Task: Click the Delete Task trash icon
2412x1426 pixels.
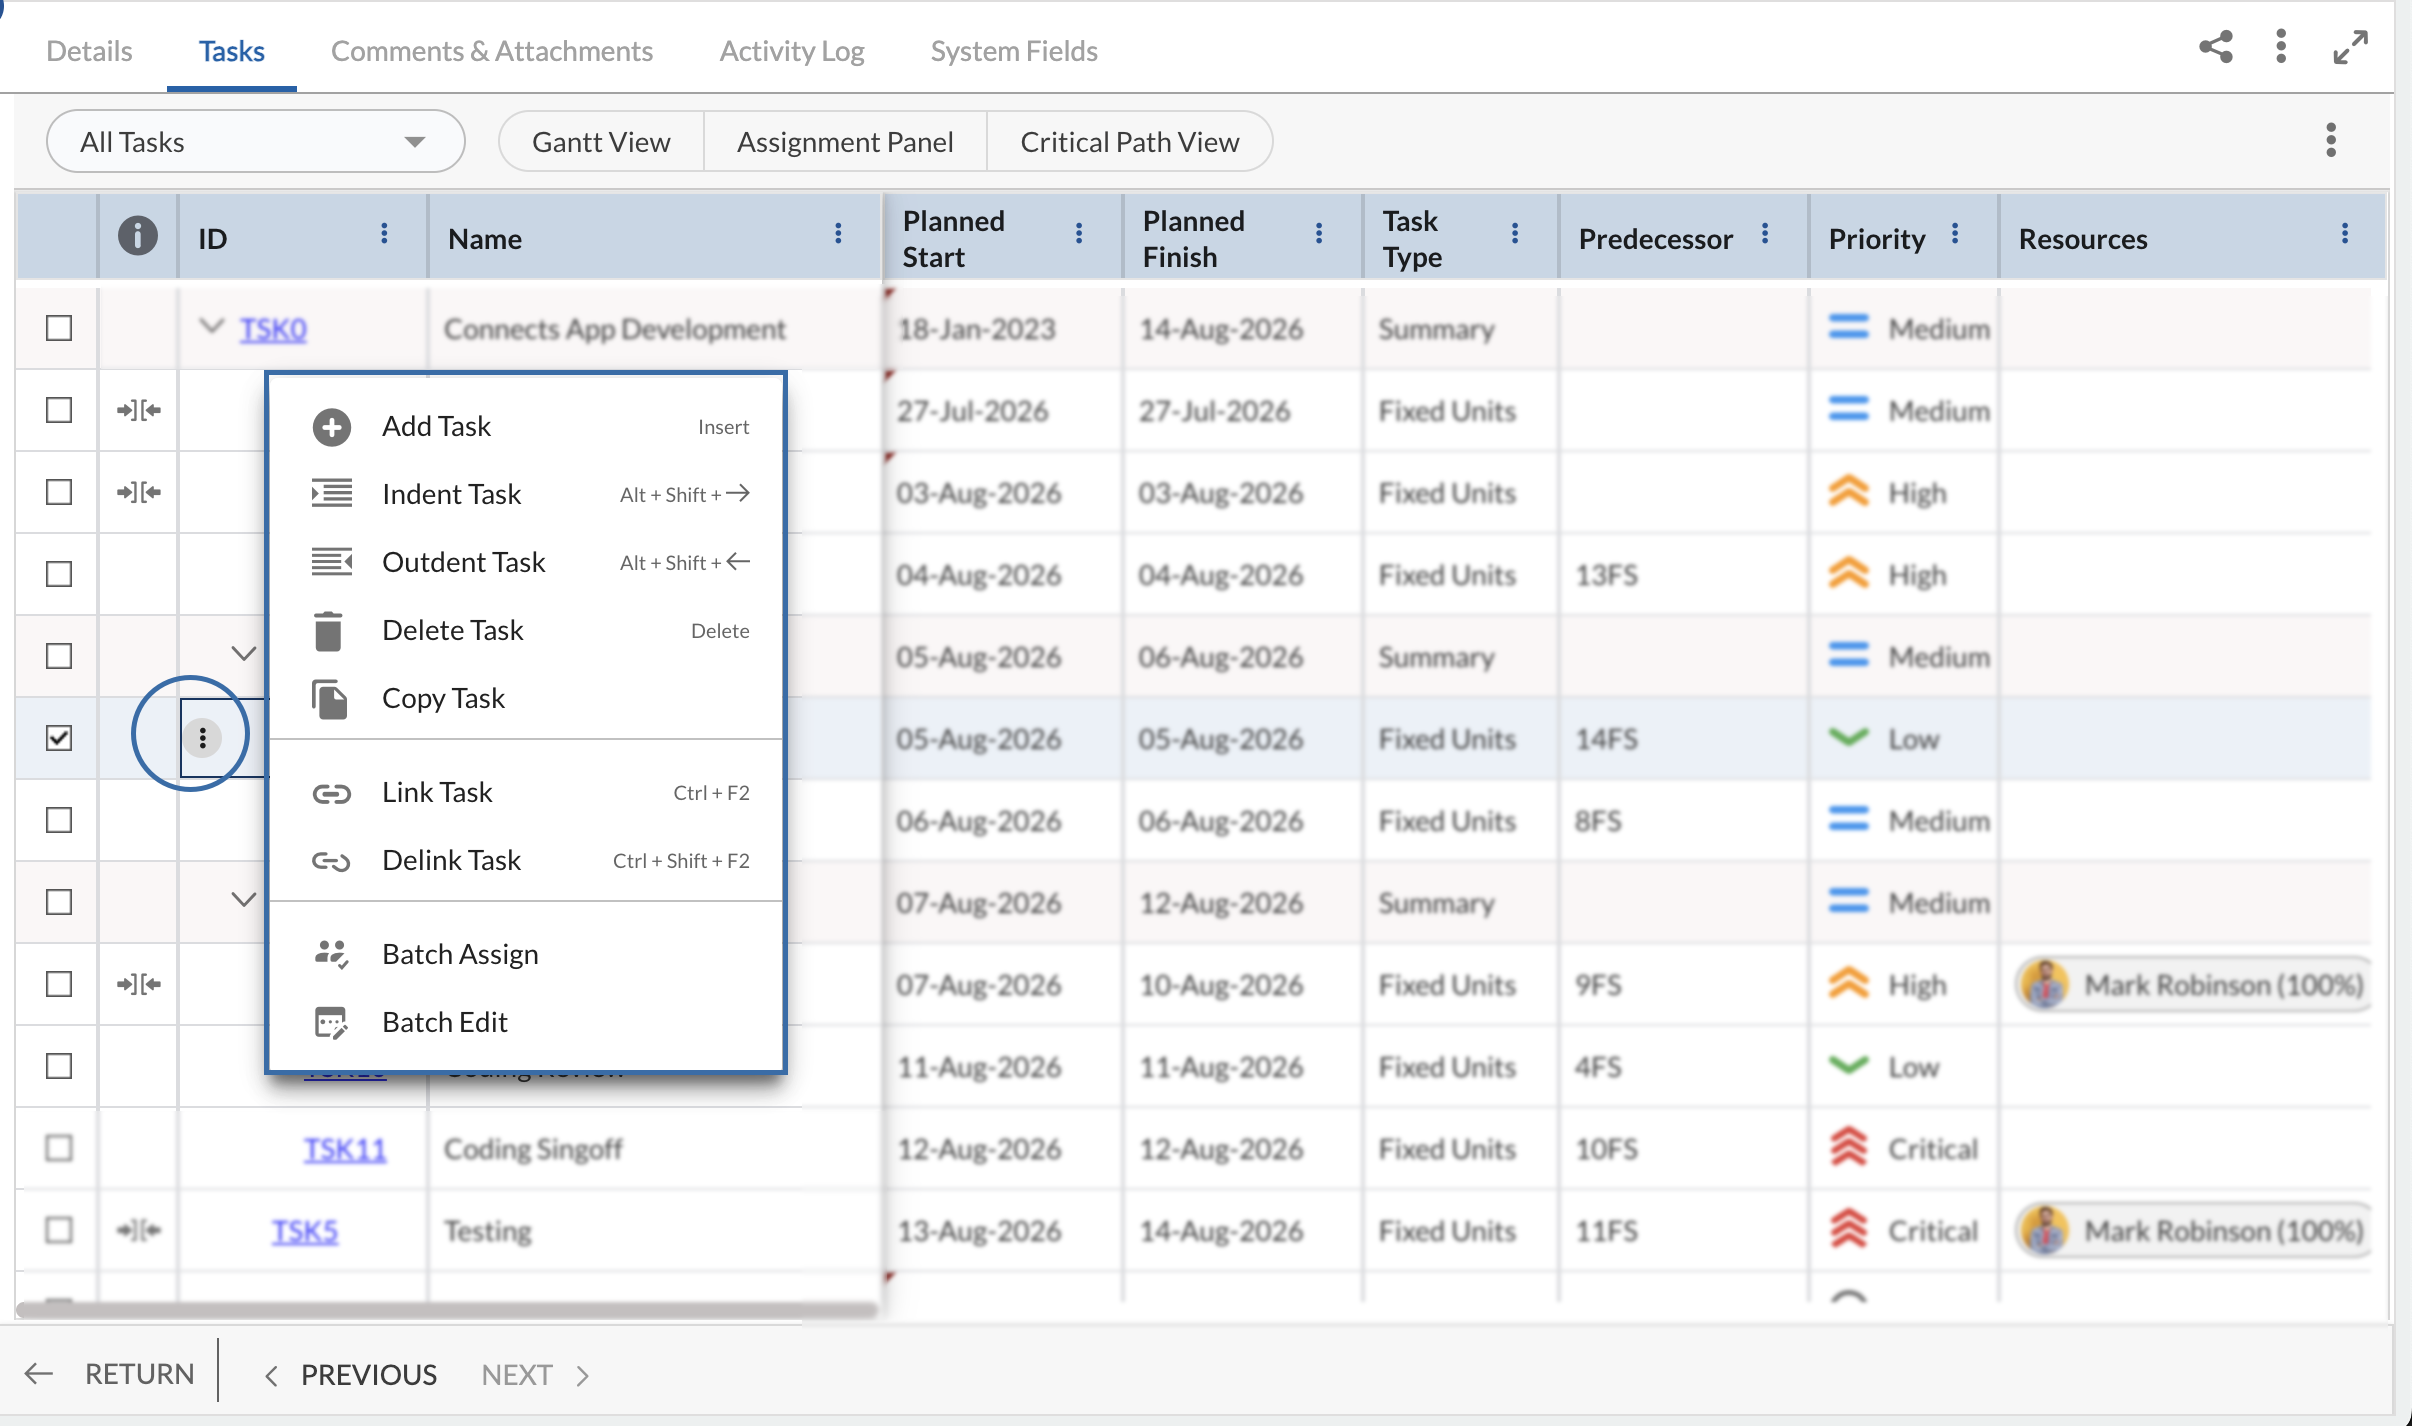Action: [x=329, y=631]
